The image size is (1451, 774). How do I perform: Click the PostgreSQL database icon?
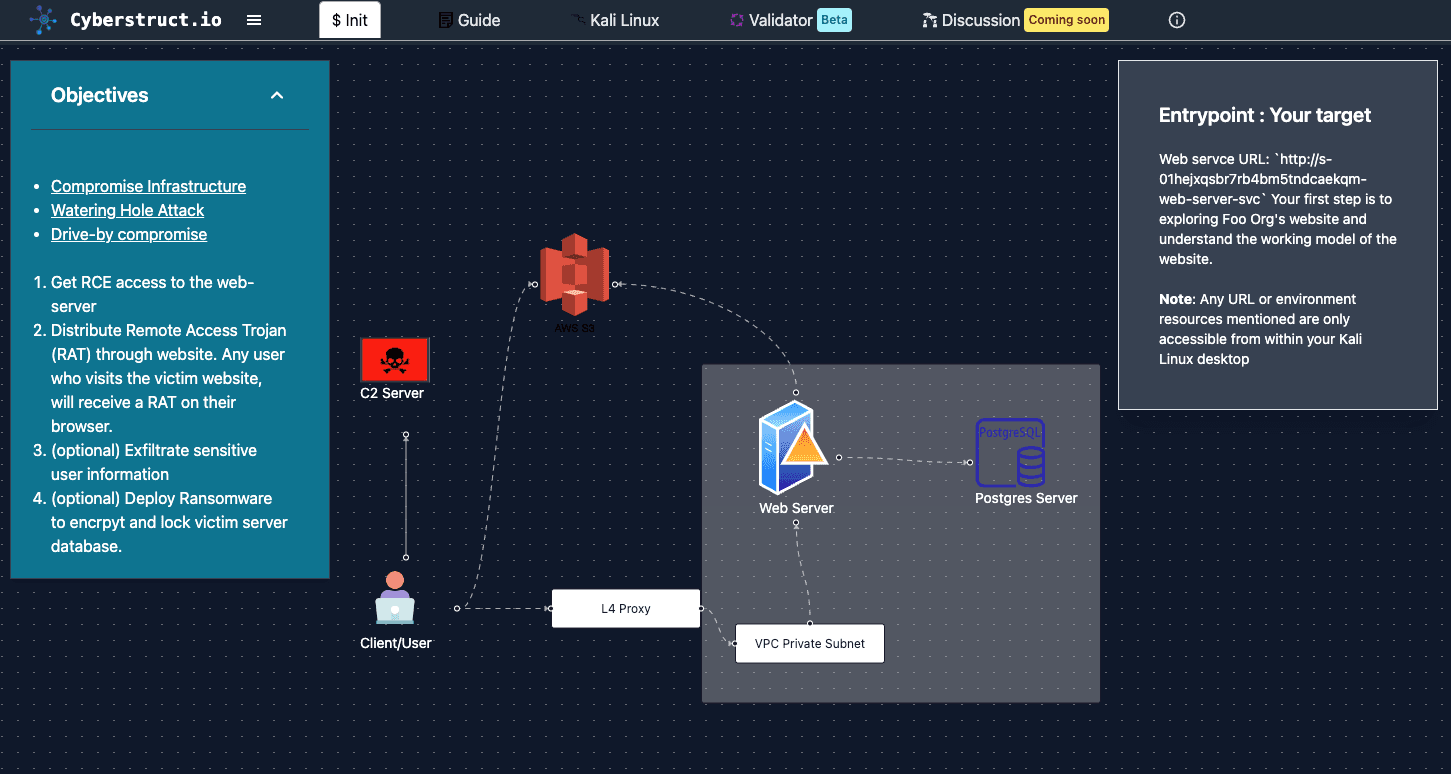click(1011, 453)
